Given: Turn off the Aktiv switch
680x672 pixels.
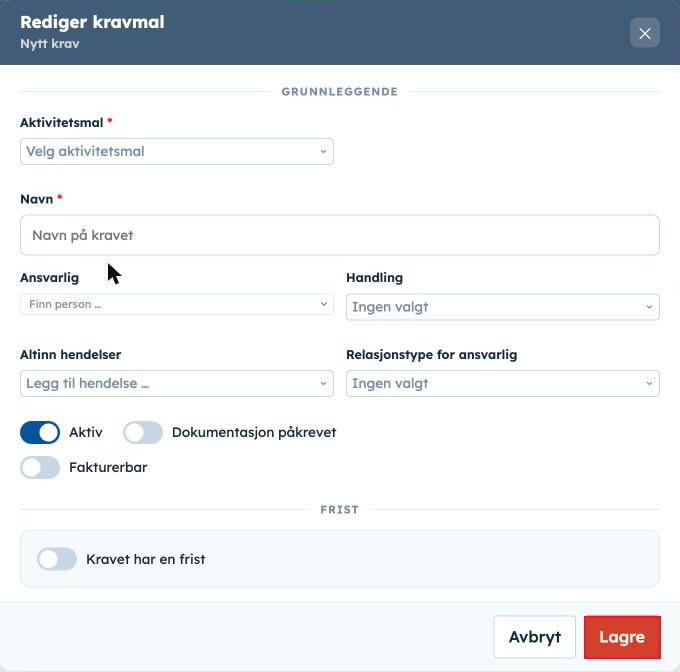Looking at the screenshot, I should [40, 432].
